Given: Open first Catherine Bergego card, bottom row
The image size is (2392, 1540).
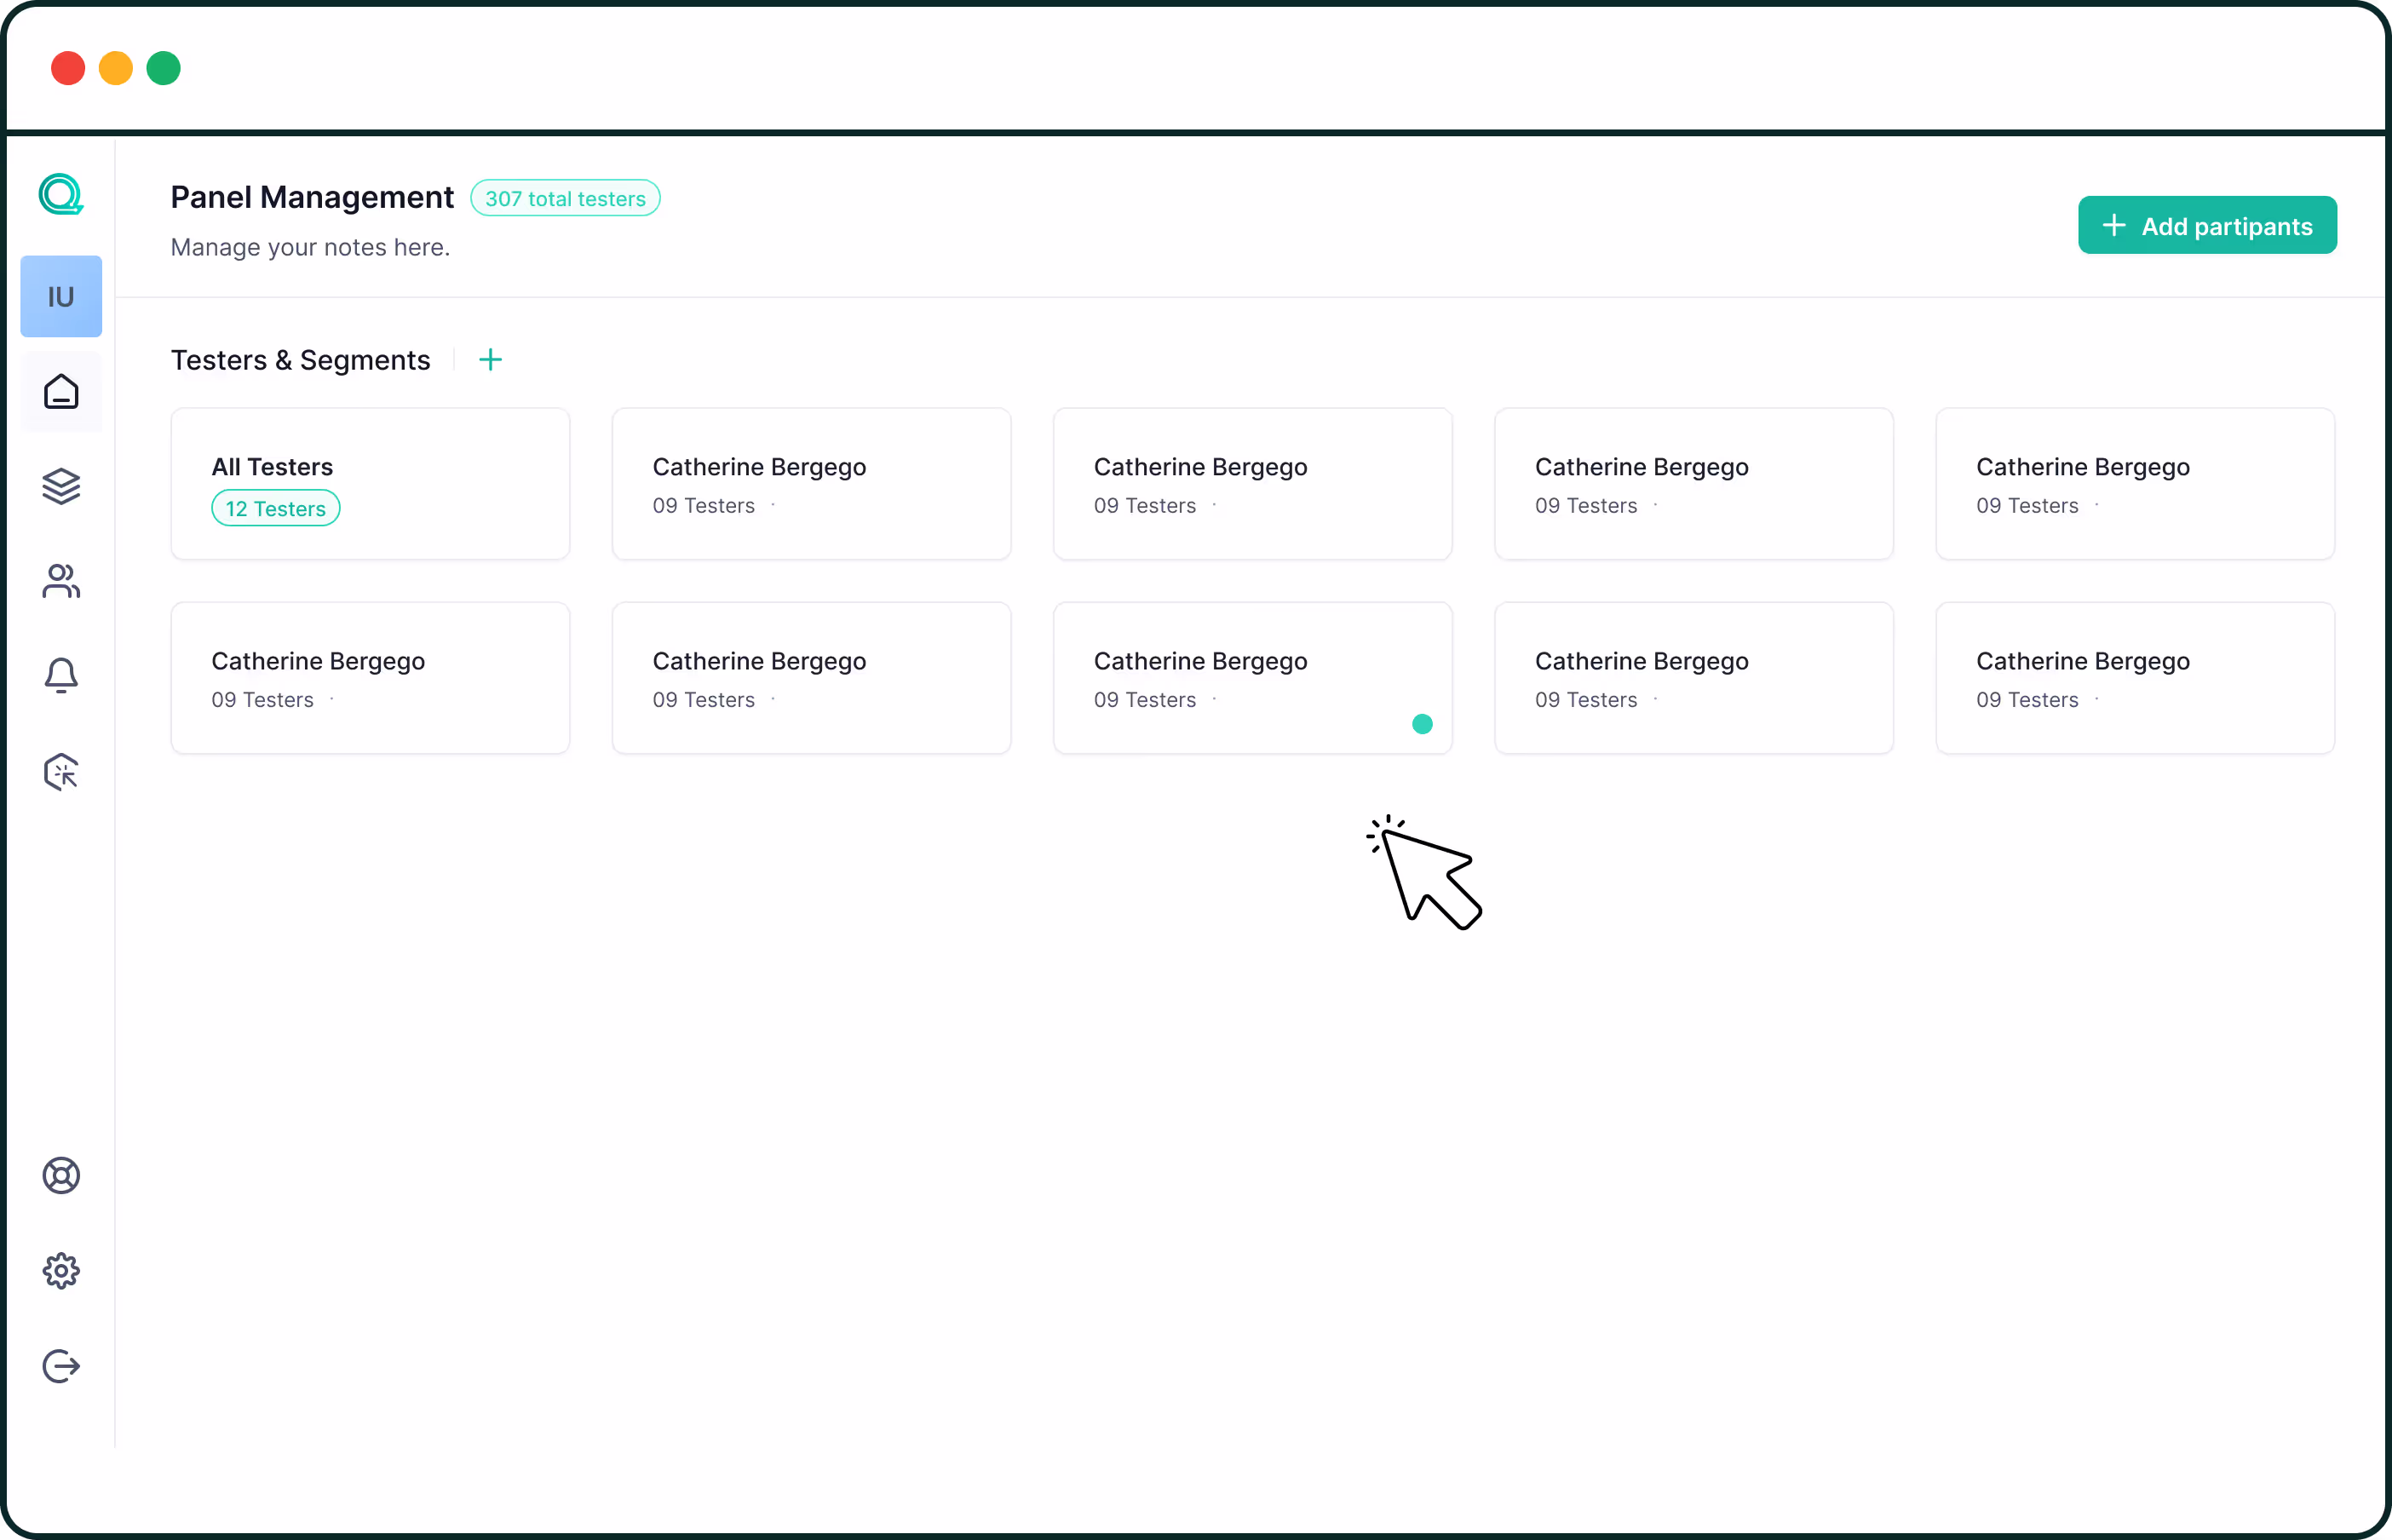Looking at the screenshot, I should point(370,678).
